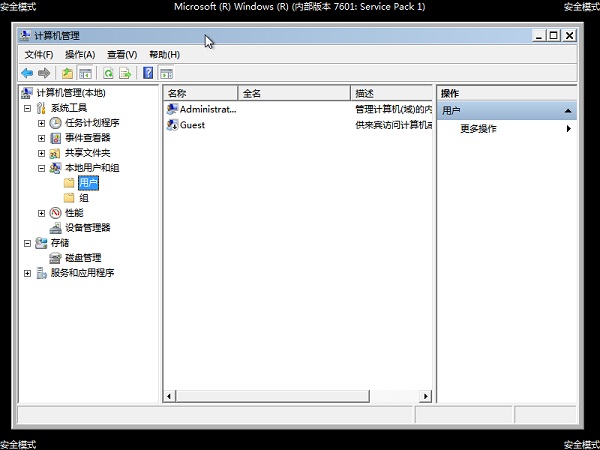
Task: Open 磁盘管理 under 存储
Action: [83, 258]
